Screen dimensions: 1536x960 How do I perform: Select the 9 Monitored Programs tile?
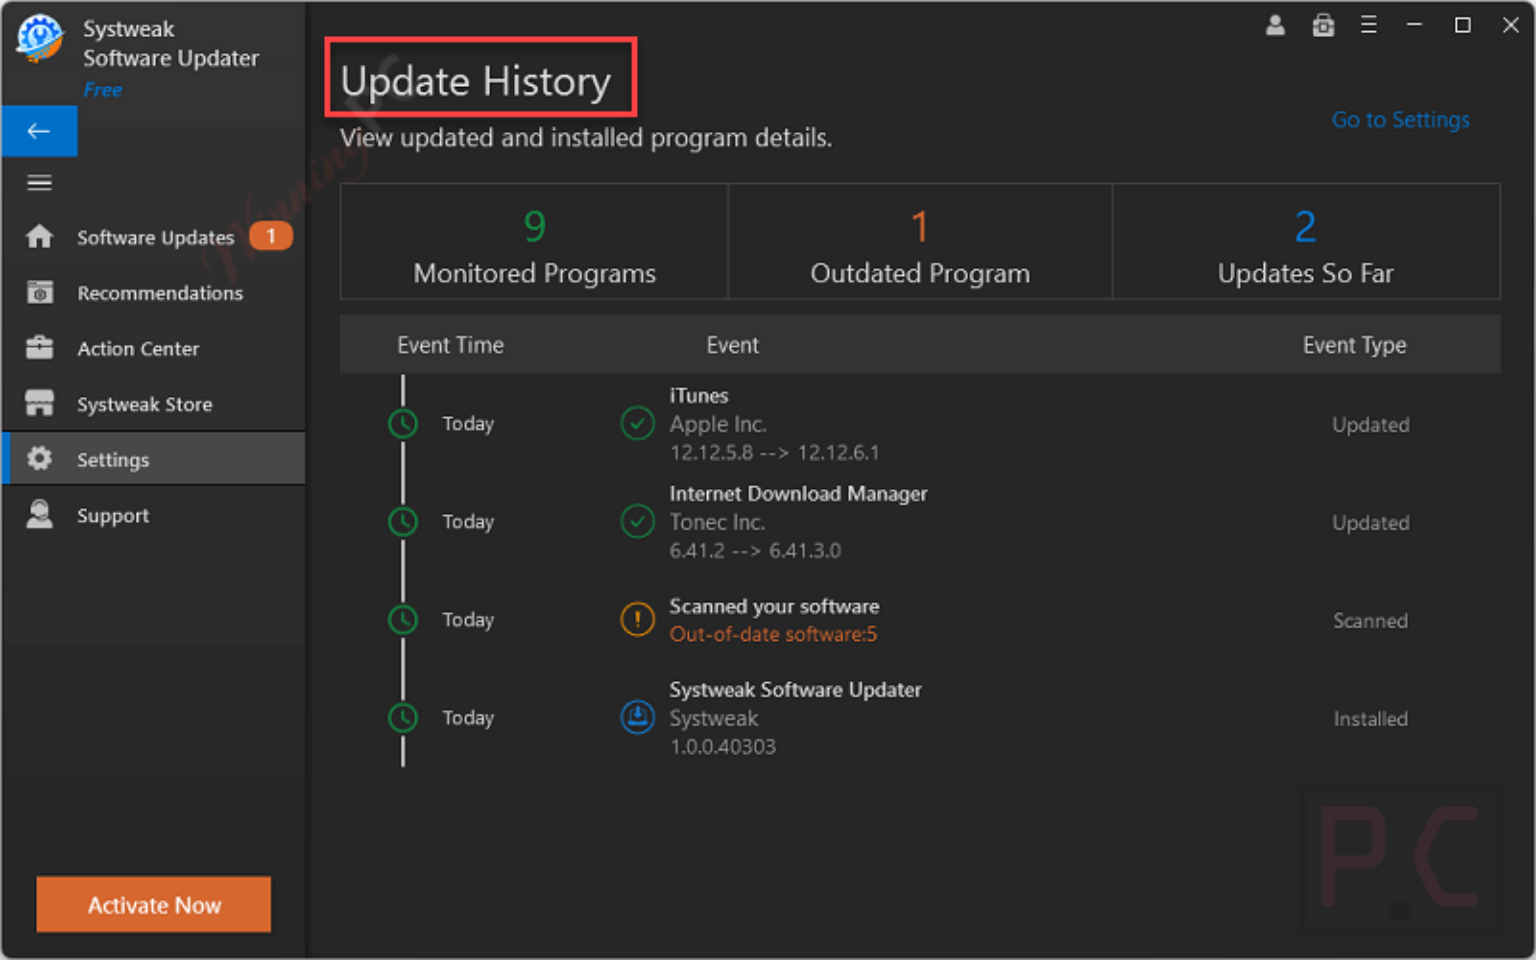click(534, 241)
